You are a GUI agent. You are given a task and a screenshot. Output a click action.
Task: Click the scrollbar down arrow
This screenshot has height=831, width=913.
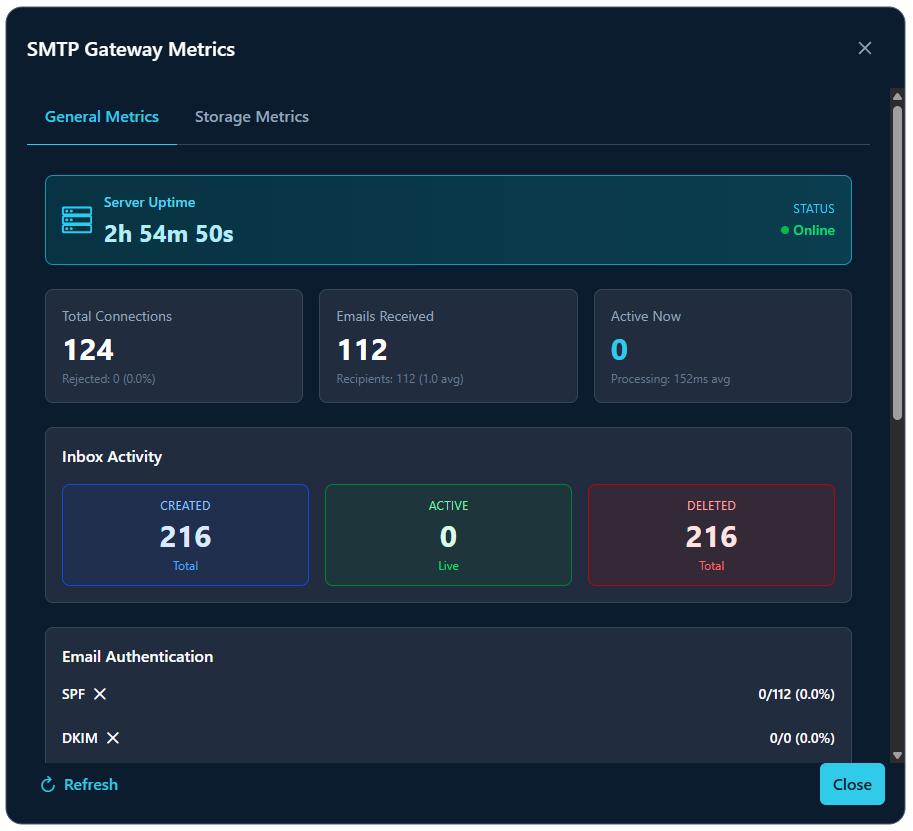pyautogui.click(x=897, y=755)
